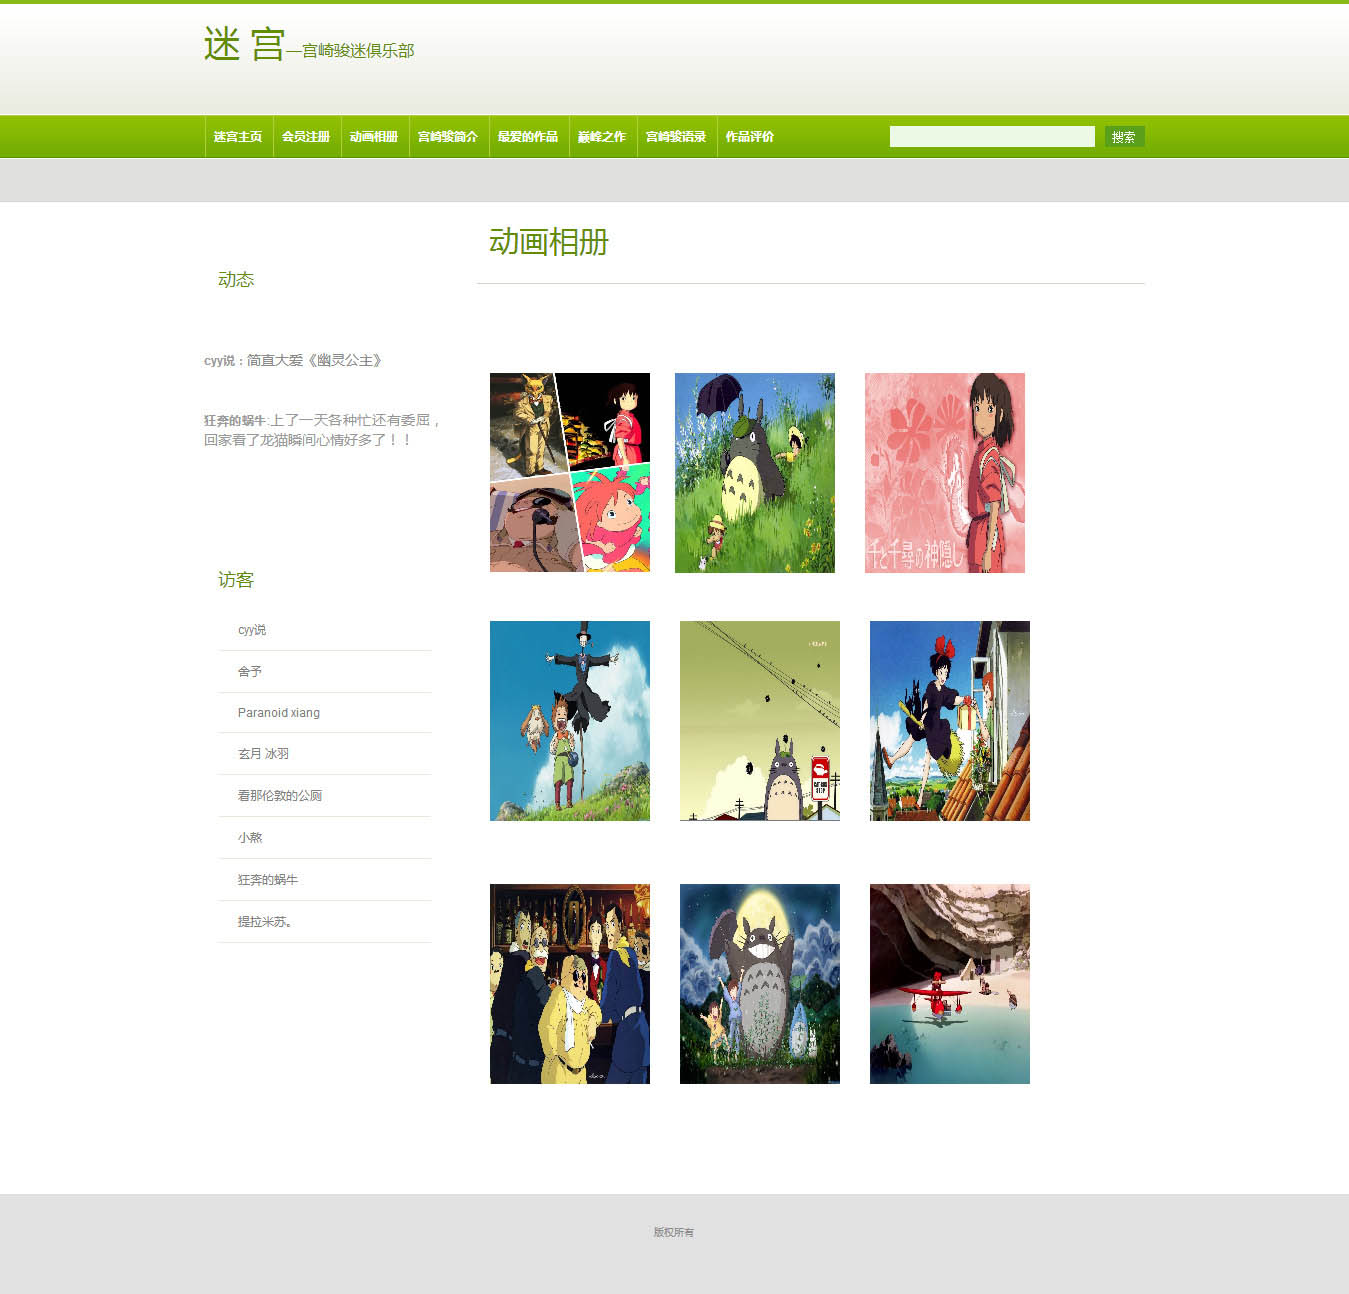Click the 版权所有 footer text
The image size is (1349, 1294).
[674, 1232]
